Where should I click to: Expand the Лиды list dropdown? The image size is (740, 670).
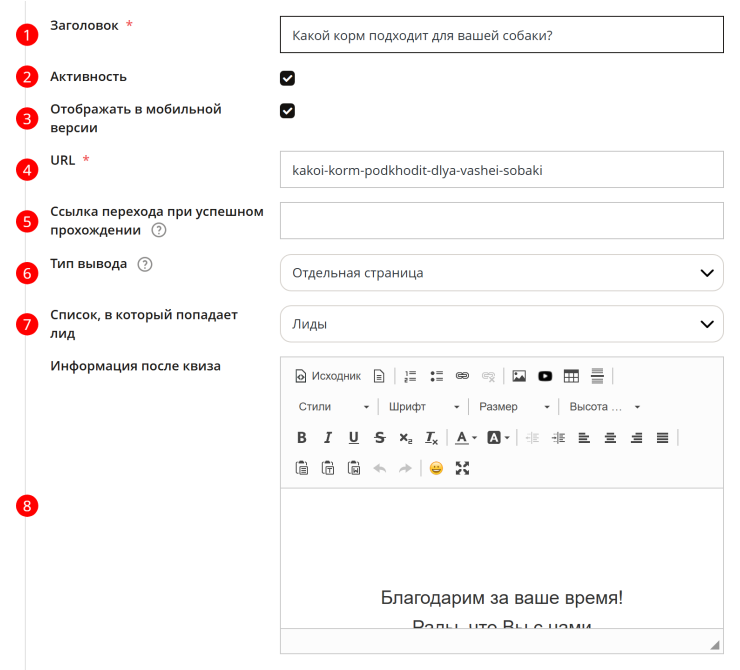[x=502, y=324]
